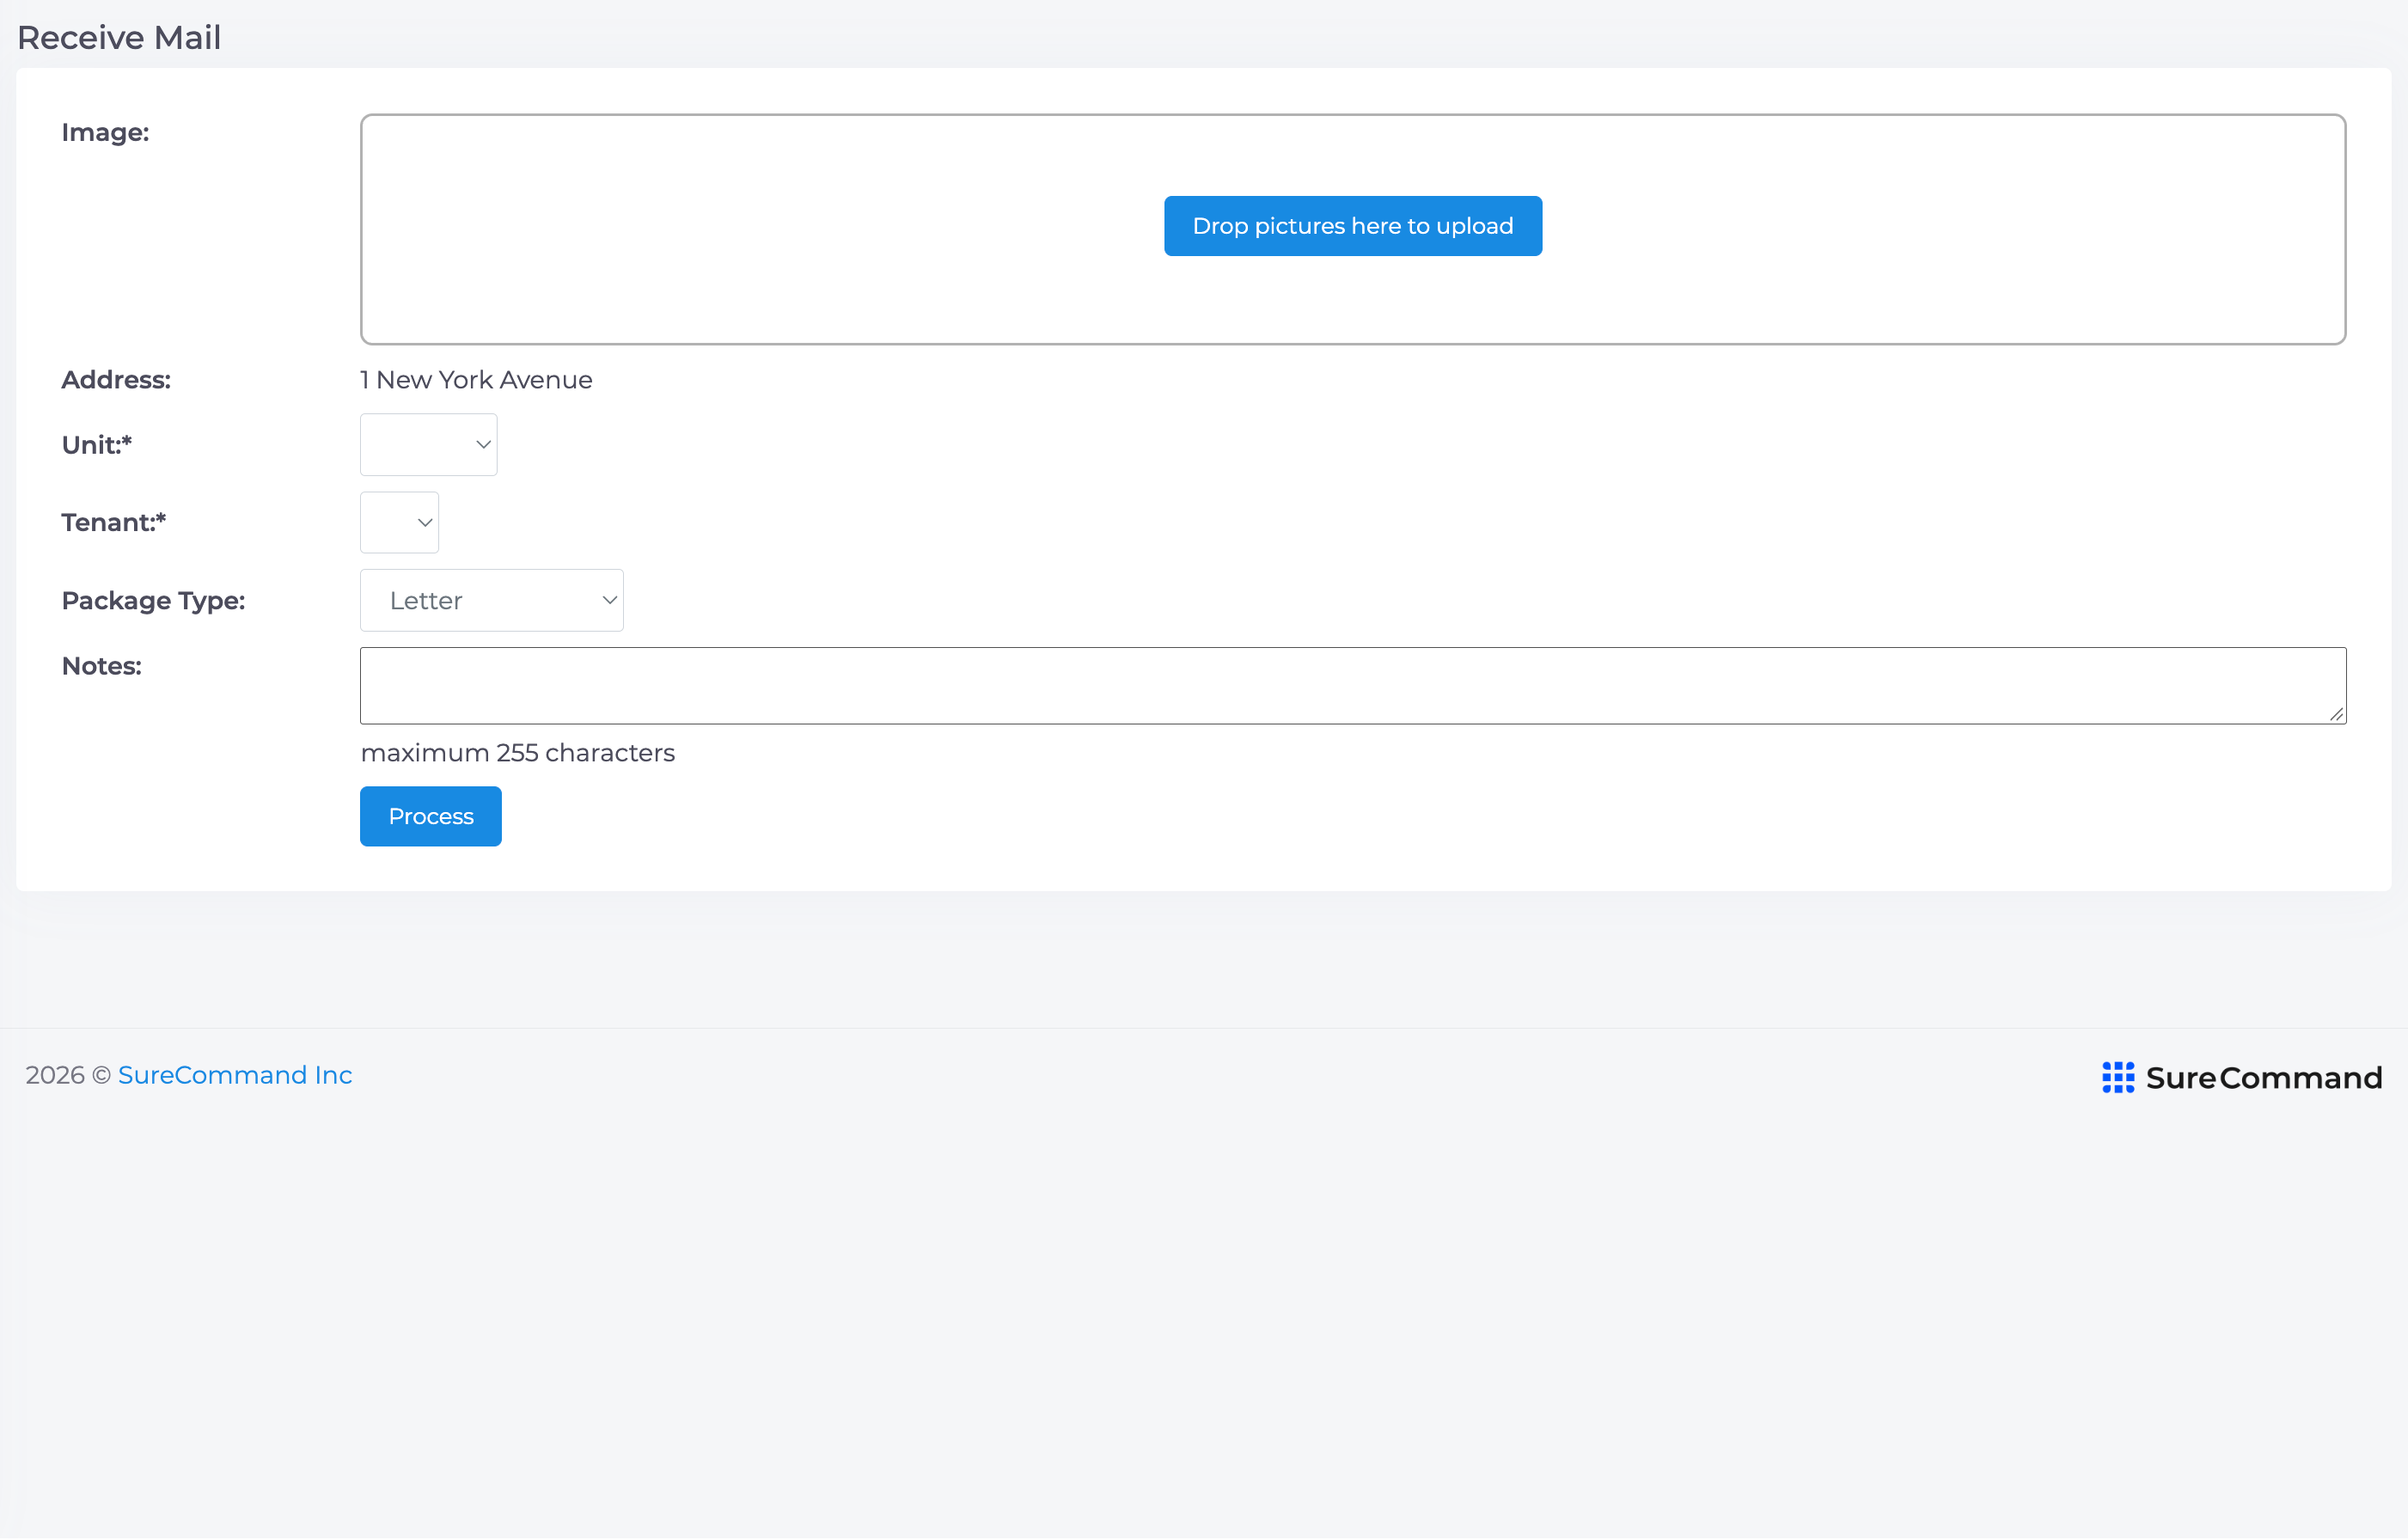The image size is (2408, 1540).
Task: Click the SureCommand blue dots logo icon
Action: [x=2118, y=1077]
